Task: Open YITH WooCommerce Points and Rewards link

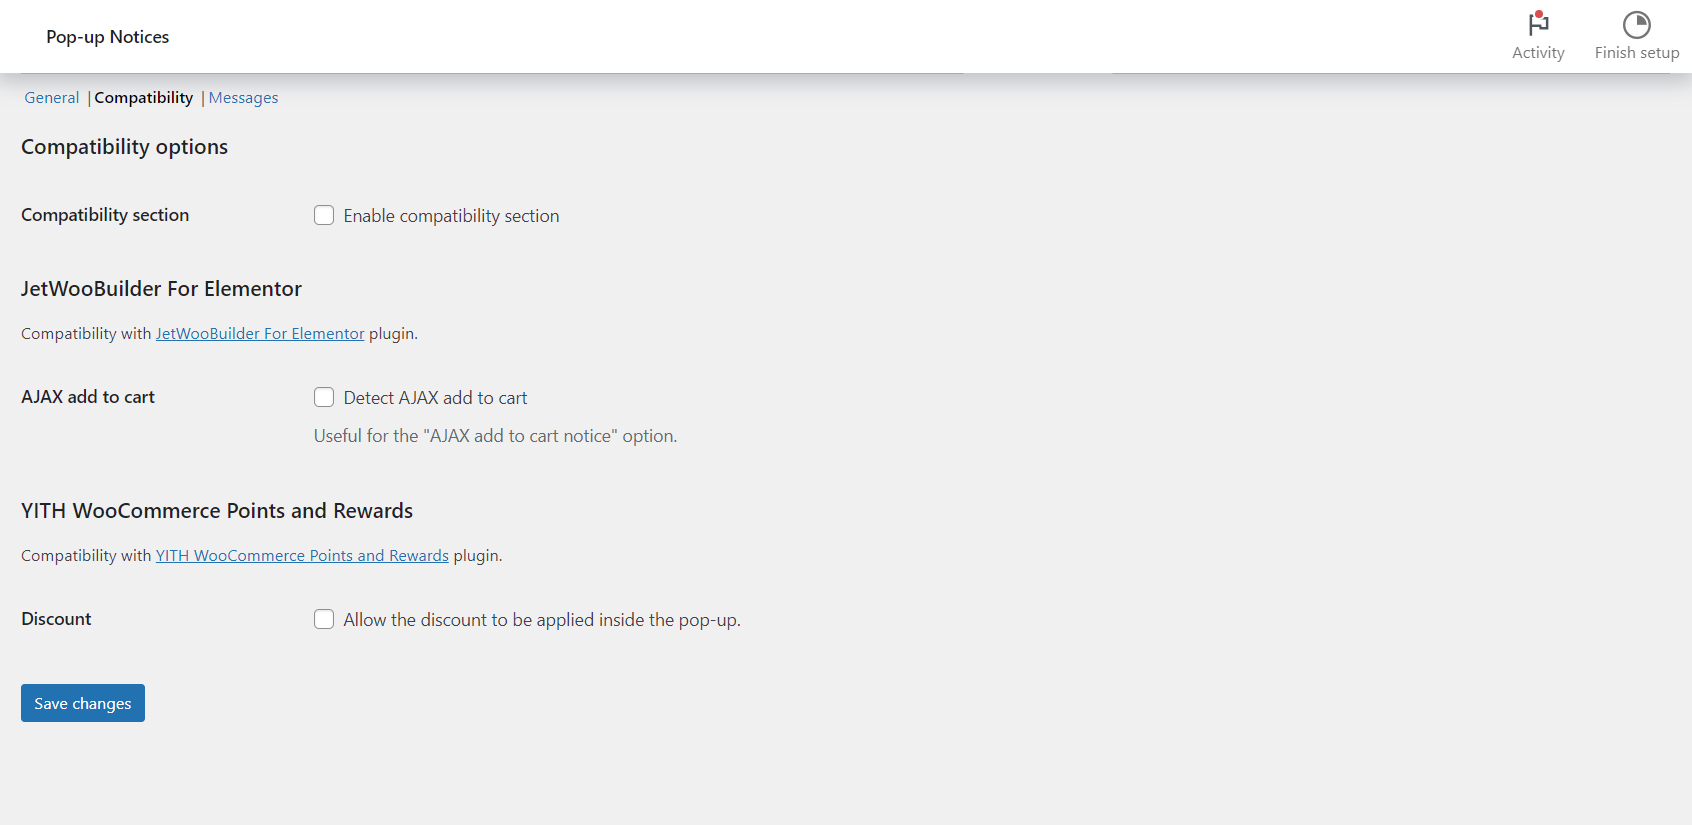Action: [302, 555]
